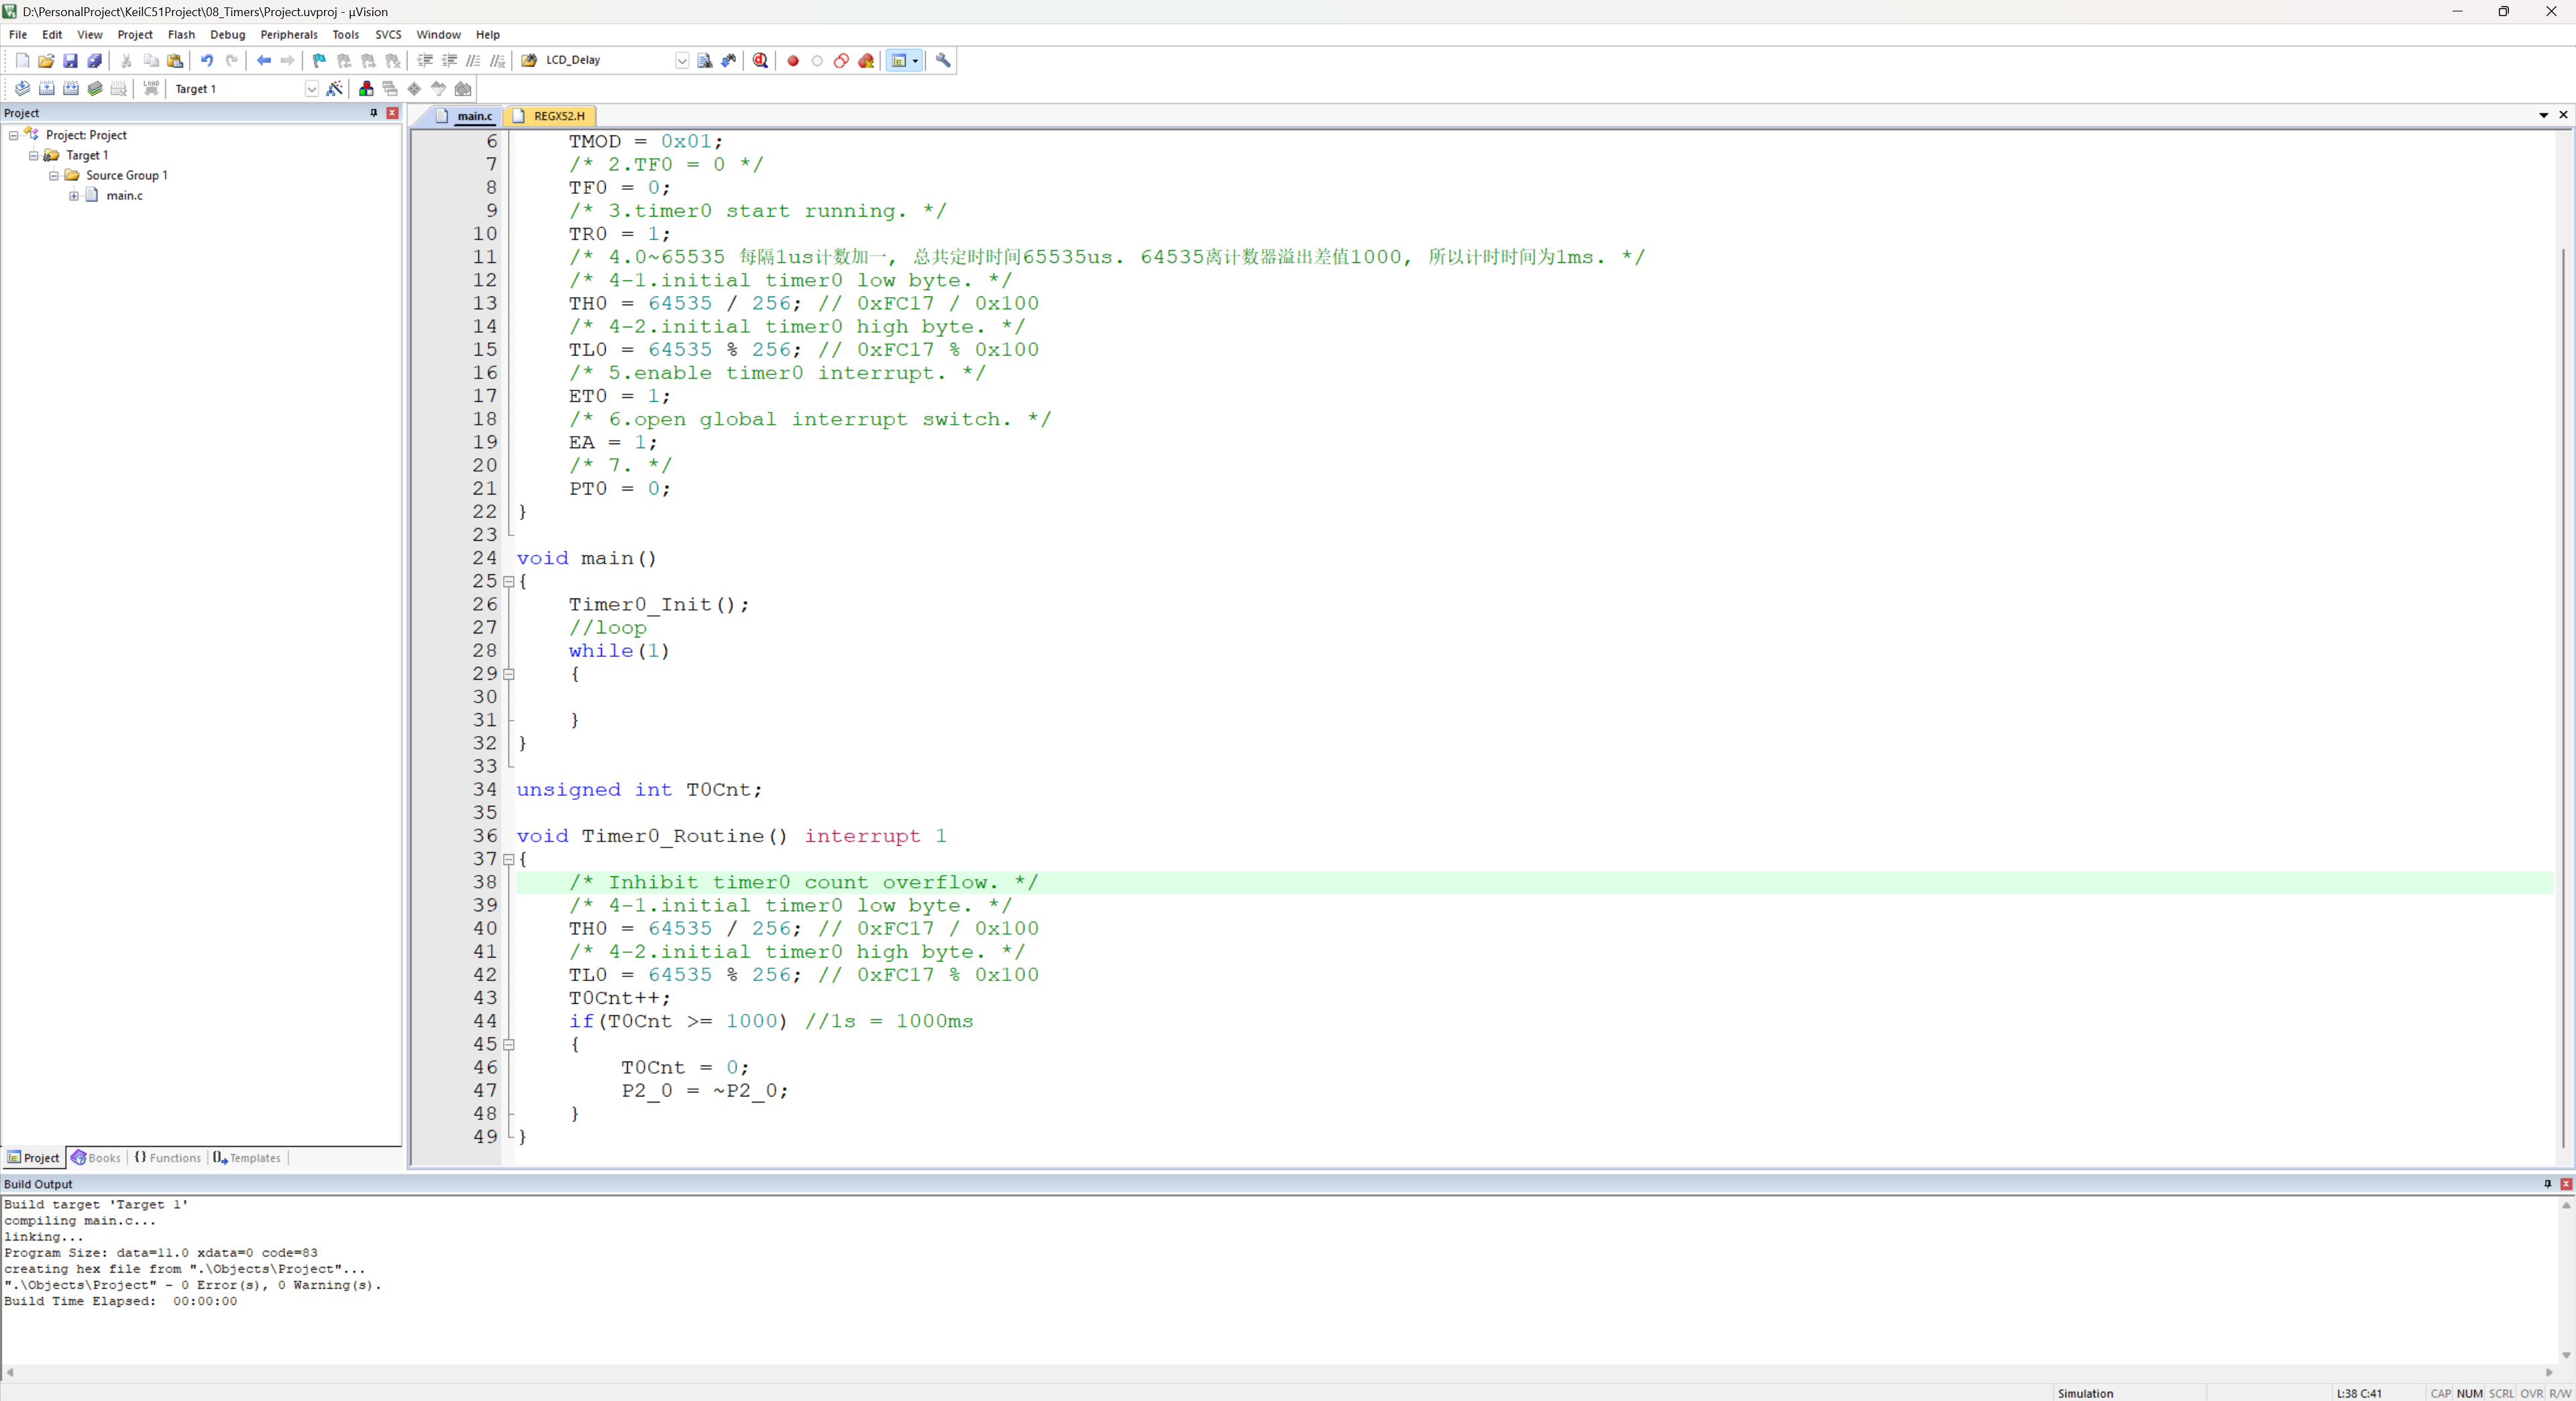Run a batch build with the stacked layers icon
Viewport: 2576px width, 1401px height.
(x=95, y=88)
